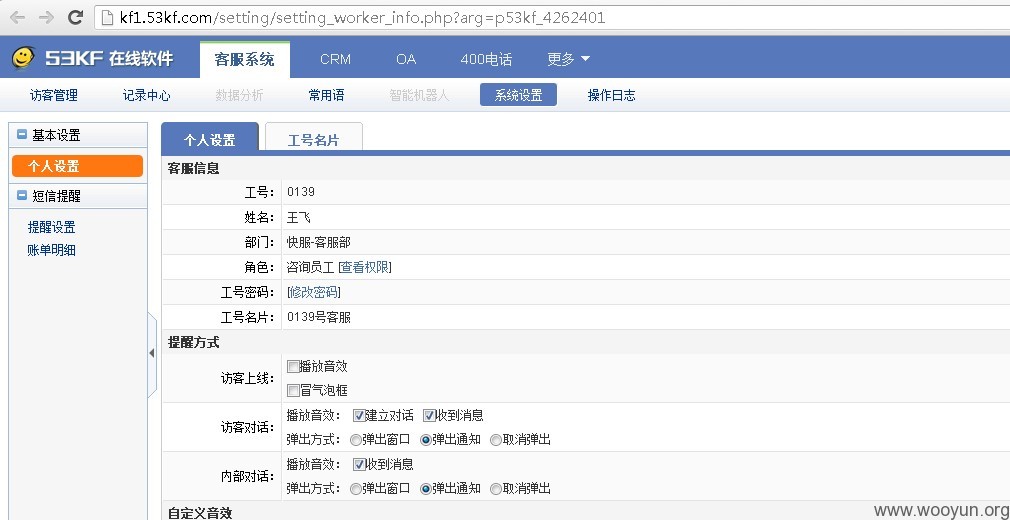Enable 播放音效 for 访客上线
Image resolution: width=1010 pixels, height=520 pixels.
(293, 367)
